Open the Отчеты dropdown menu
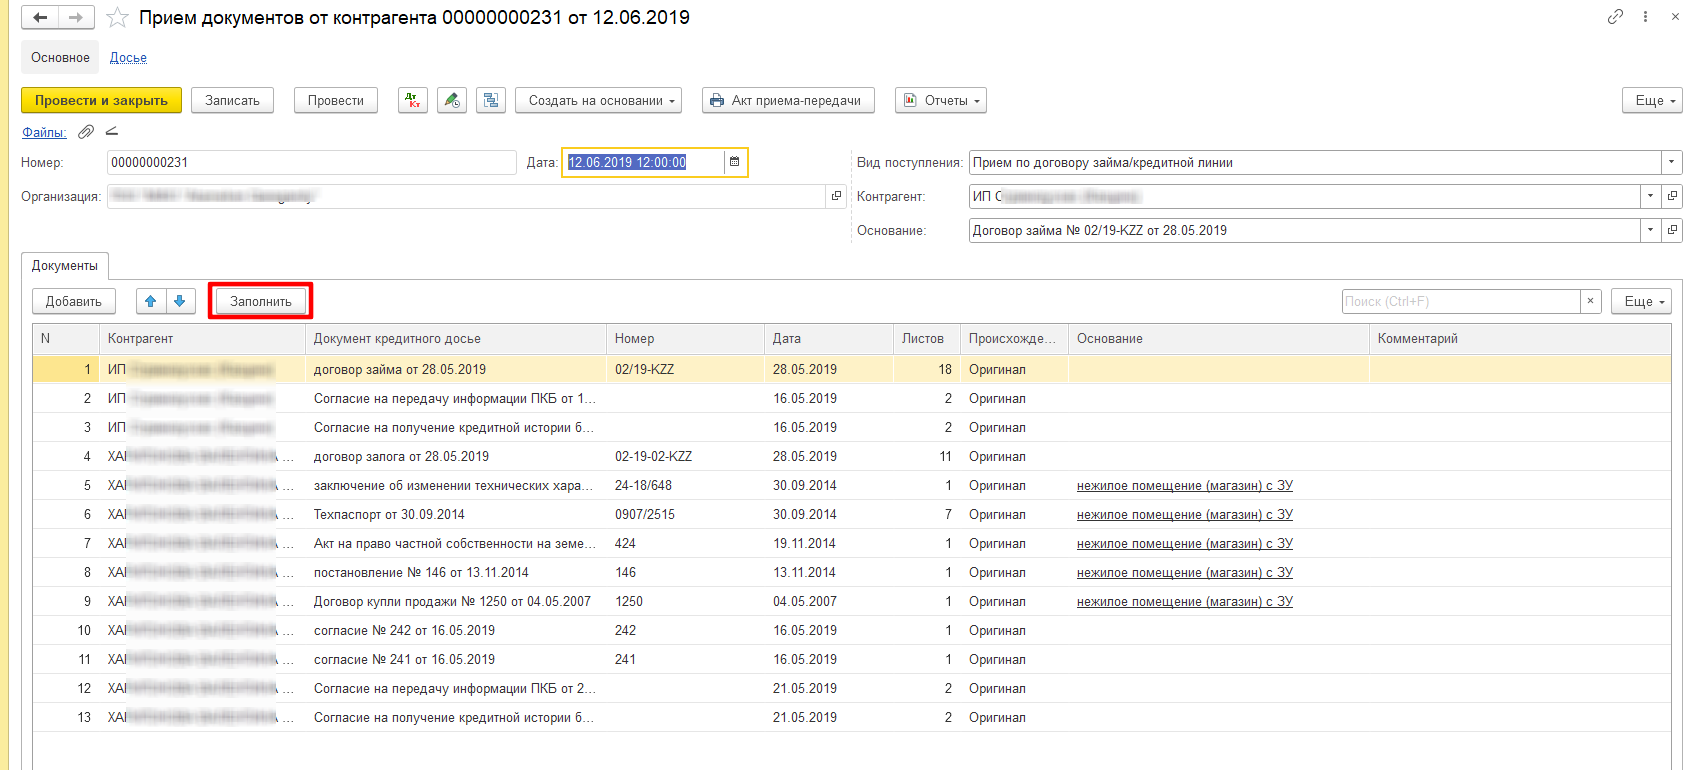The width and height of the screenshot is (1701, 770). (x=941, y=100)
